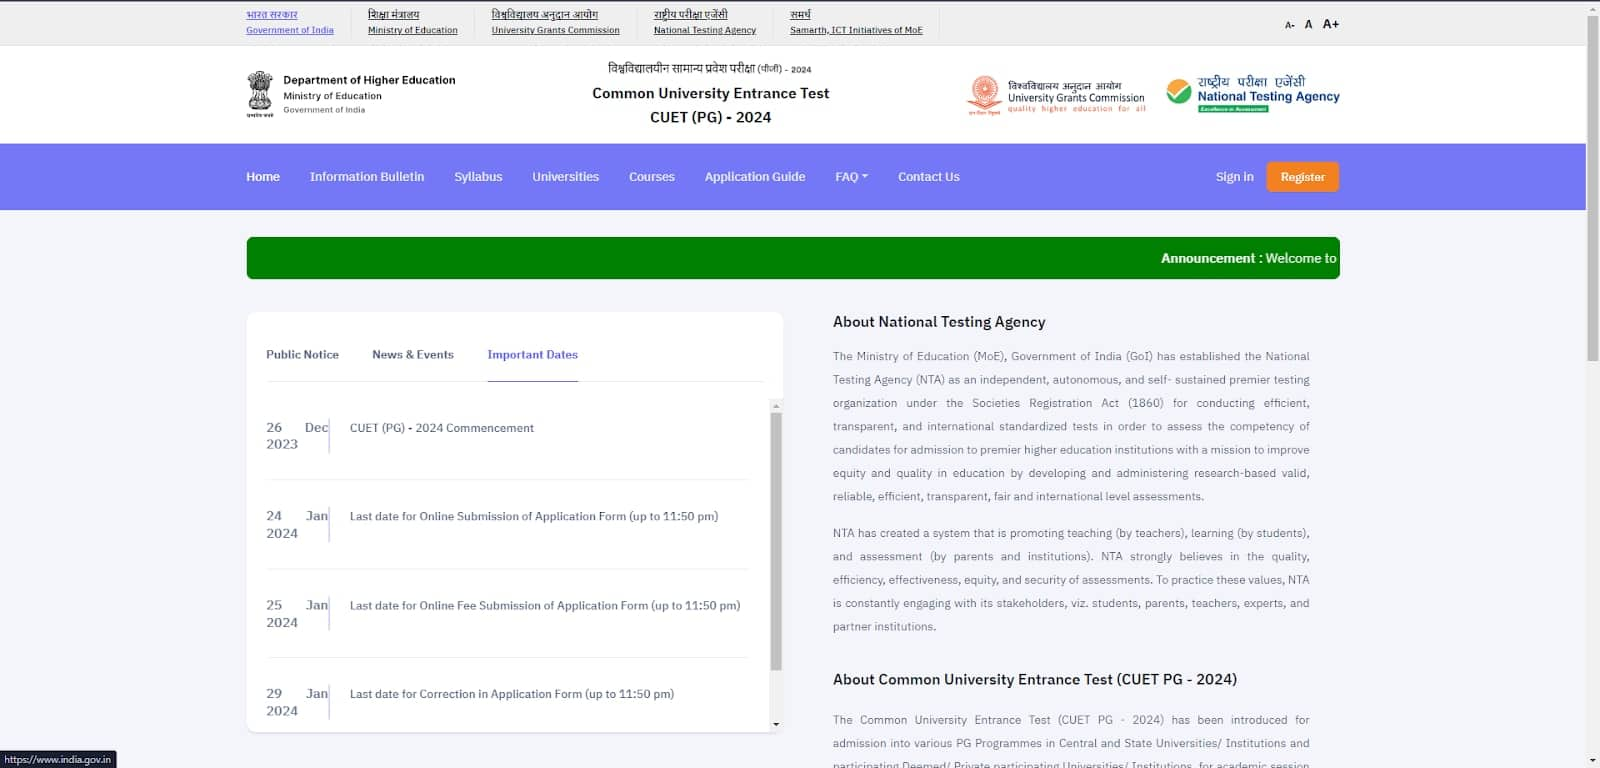Screen dimensions: 1600x768
Task: Click the Important Dates list scrollbar thumb
Action: coord(776,540)
